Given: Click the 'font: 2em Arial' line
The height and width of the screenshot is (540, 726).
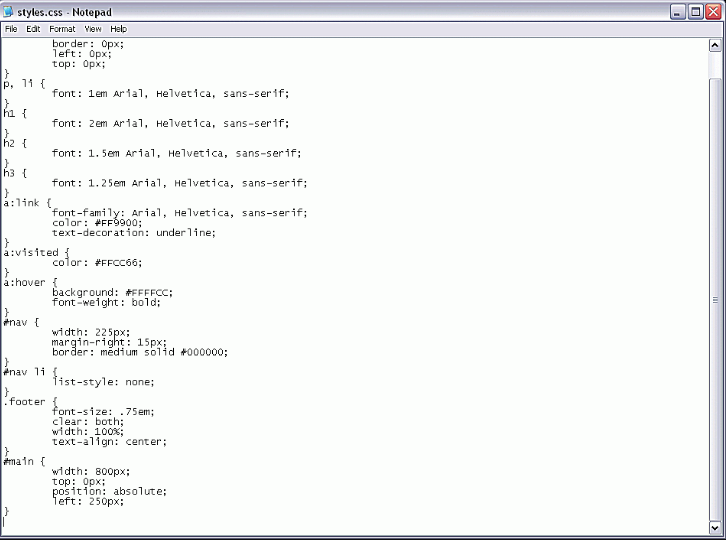Looking at the screenshot, I should coord(170,124).
